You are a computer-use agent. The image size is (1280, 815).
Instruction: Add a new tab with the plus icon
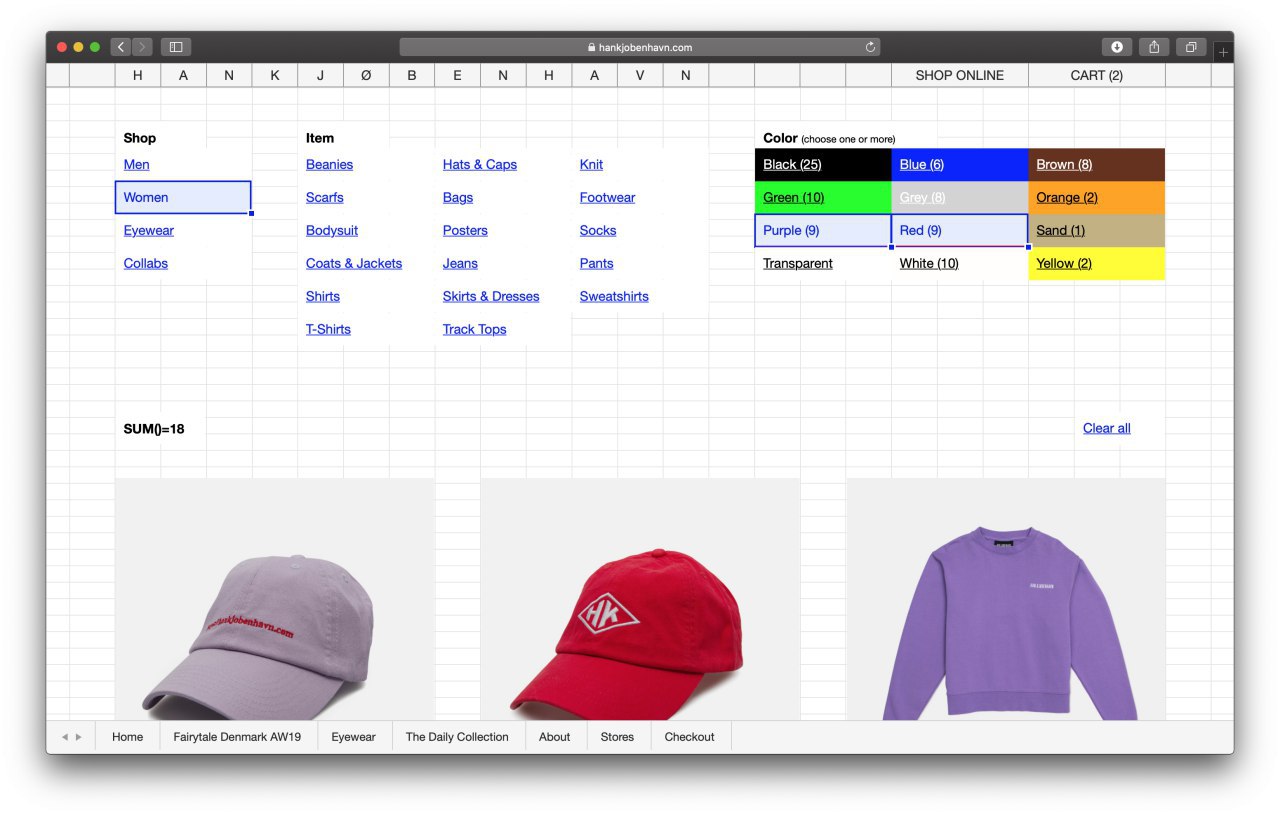click(1223, 52)
